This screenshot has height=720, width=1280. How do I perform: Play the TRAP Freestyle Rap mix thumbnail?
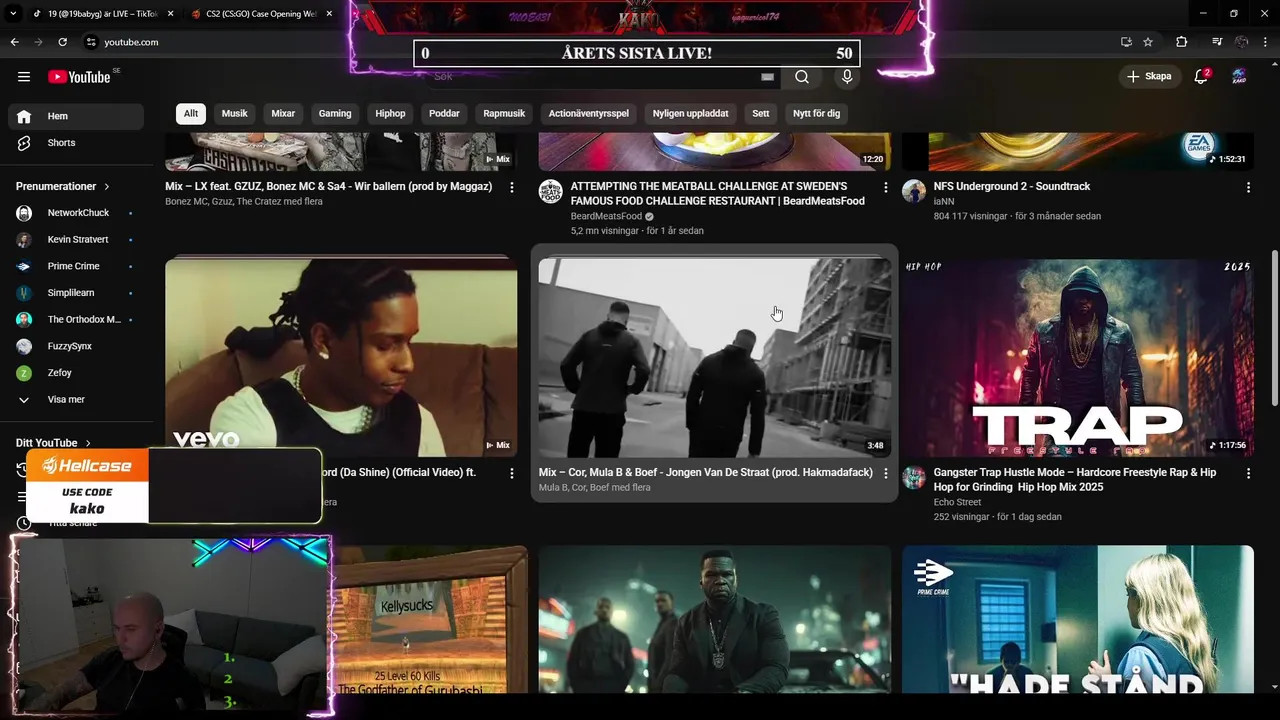1078,358
